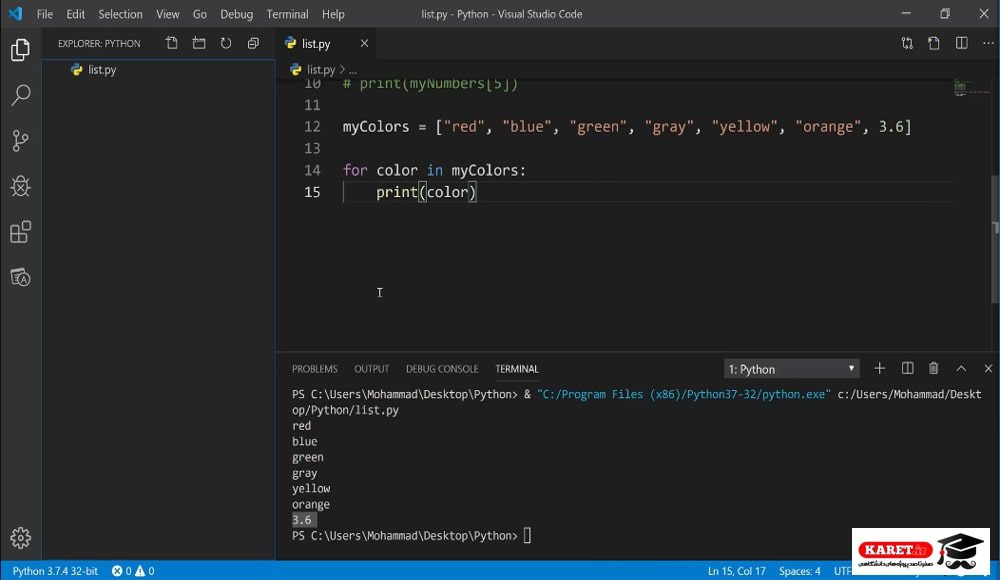Open the Source Control view
The image size is (1000, 580).
(x=20, y=141)
